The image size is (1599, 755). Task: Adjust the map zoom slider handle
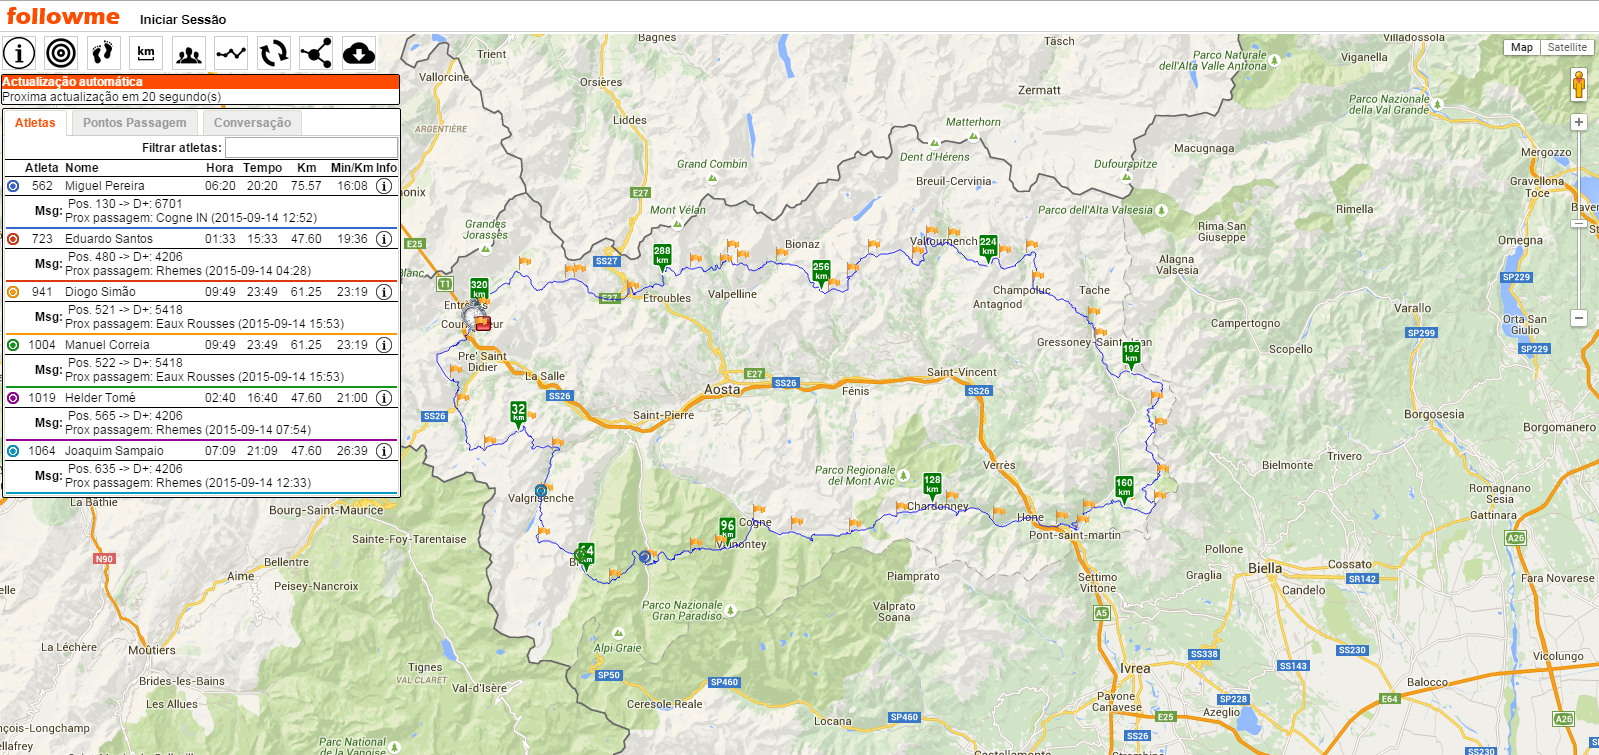pyautogui.click(x=1579, y=223)
